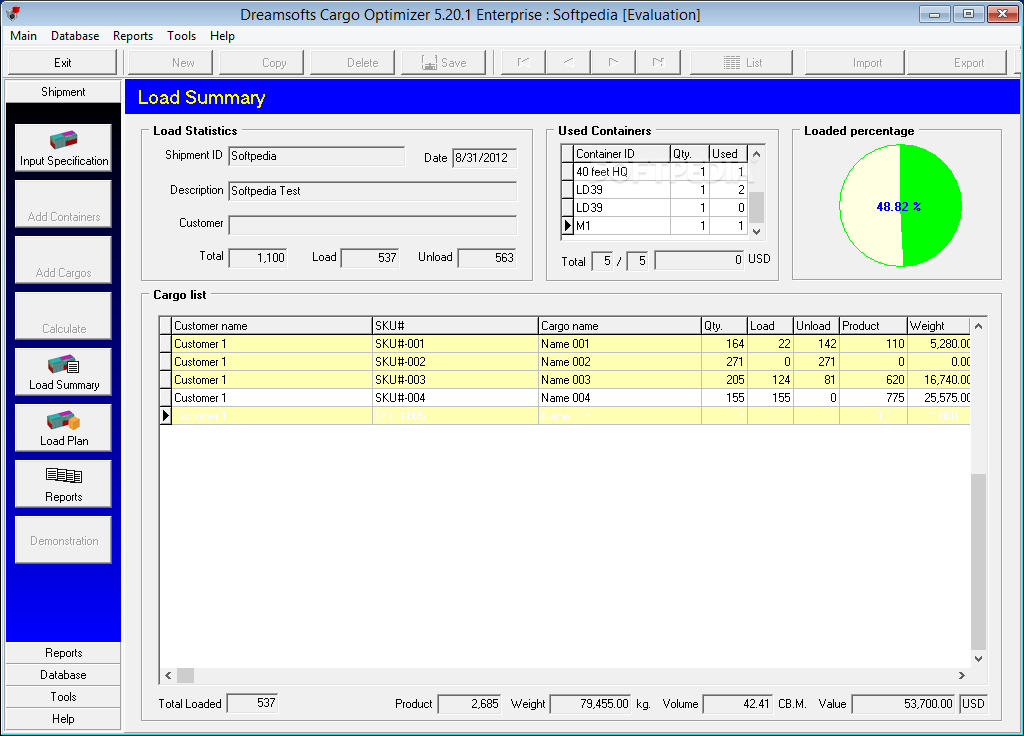Select cargo row SKU#-001

click(x=565, y=344)
